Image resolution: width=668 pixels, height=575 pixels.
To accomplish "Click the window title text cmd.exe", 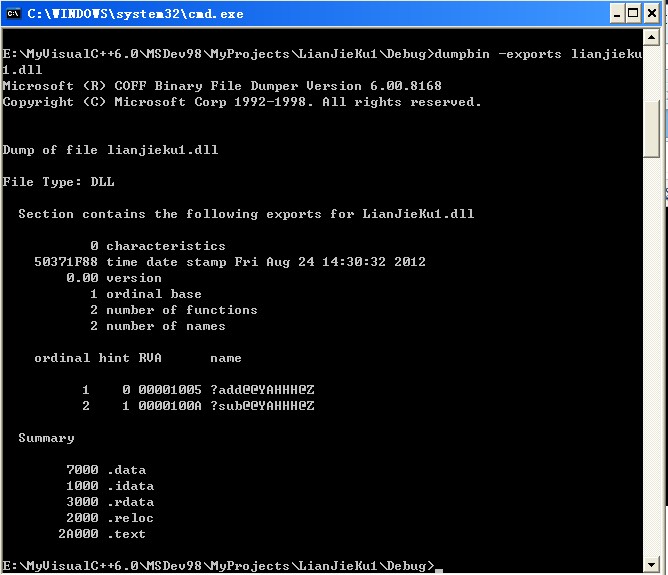I will coord(135,14).
